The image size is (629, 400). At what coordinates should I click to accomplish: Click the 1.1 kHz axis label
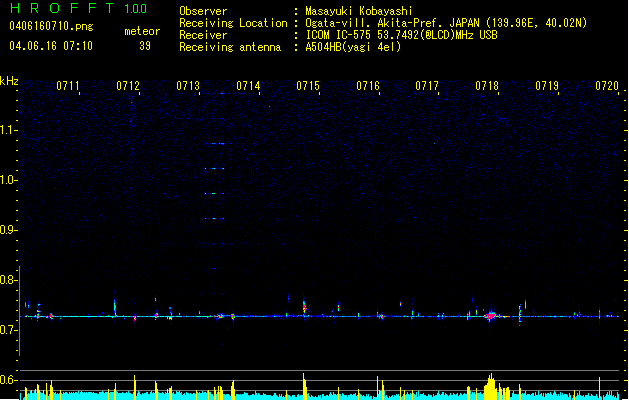click(x=9, y=130)
